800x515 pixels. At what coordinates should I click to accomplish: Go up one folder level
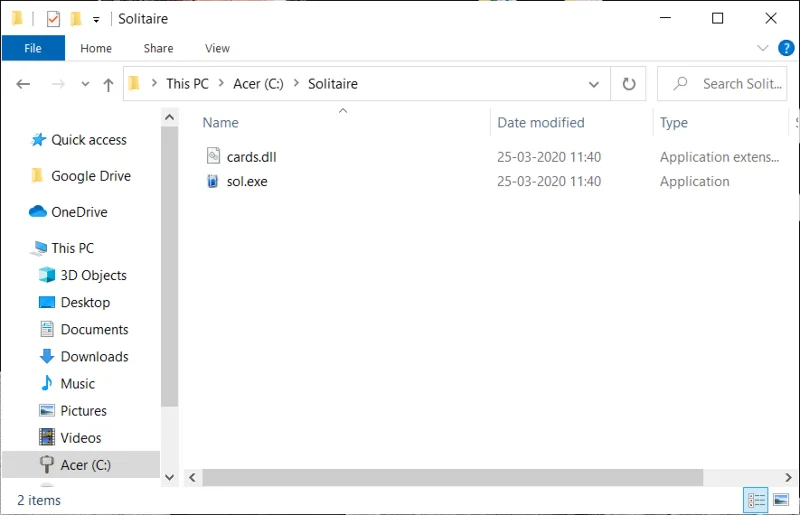point(108,84)
